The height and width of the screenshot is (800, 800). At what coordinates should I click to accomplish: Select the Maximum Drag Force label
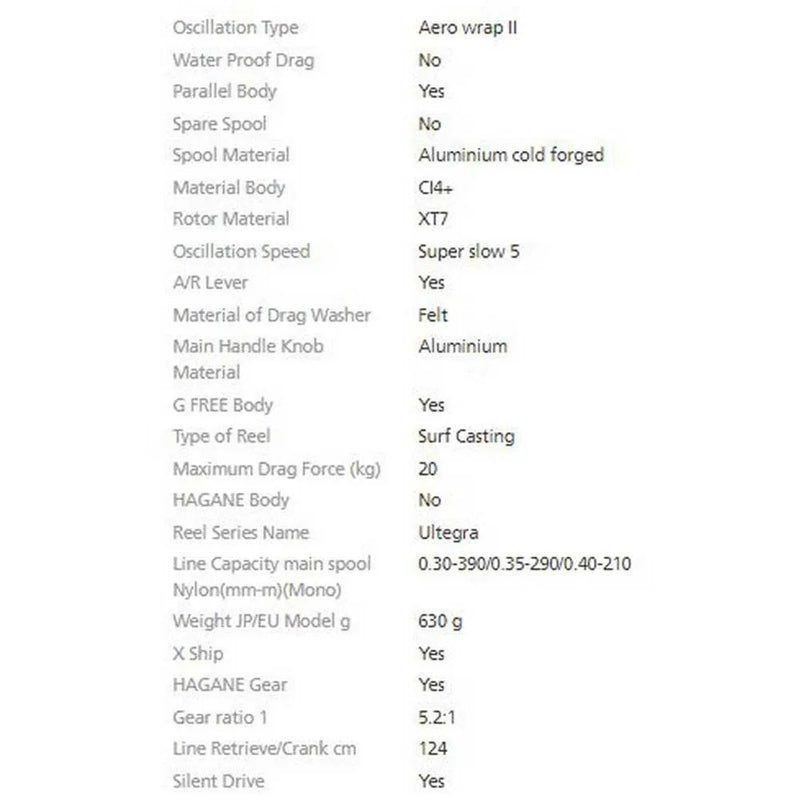pyautogui.click(x=277, y=469)
